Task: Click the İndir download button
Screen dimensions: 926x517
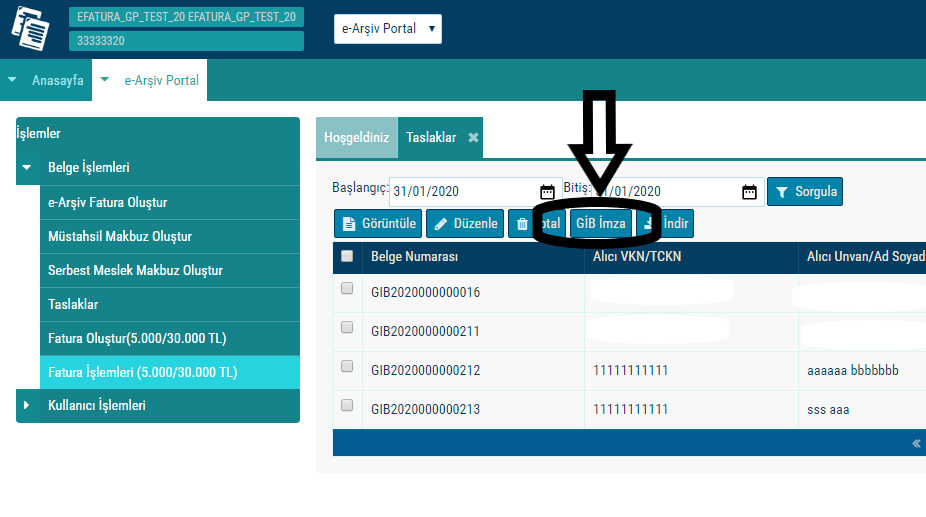Action: coord(667,224)
